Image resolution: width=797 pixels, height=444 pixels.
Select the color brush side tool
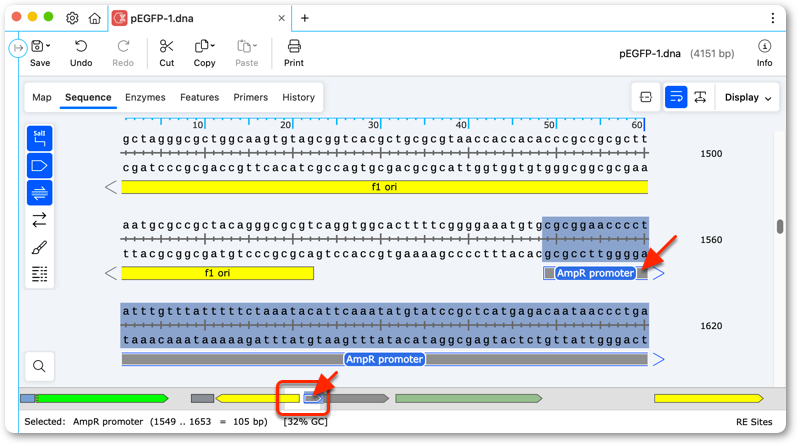[x=39, y=247]
